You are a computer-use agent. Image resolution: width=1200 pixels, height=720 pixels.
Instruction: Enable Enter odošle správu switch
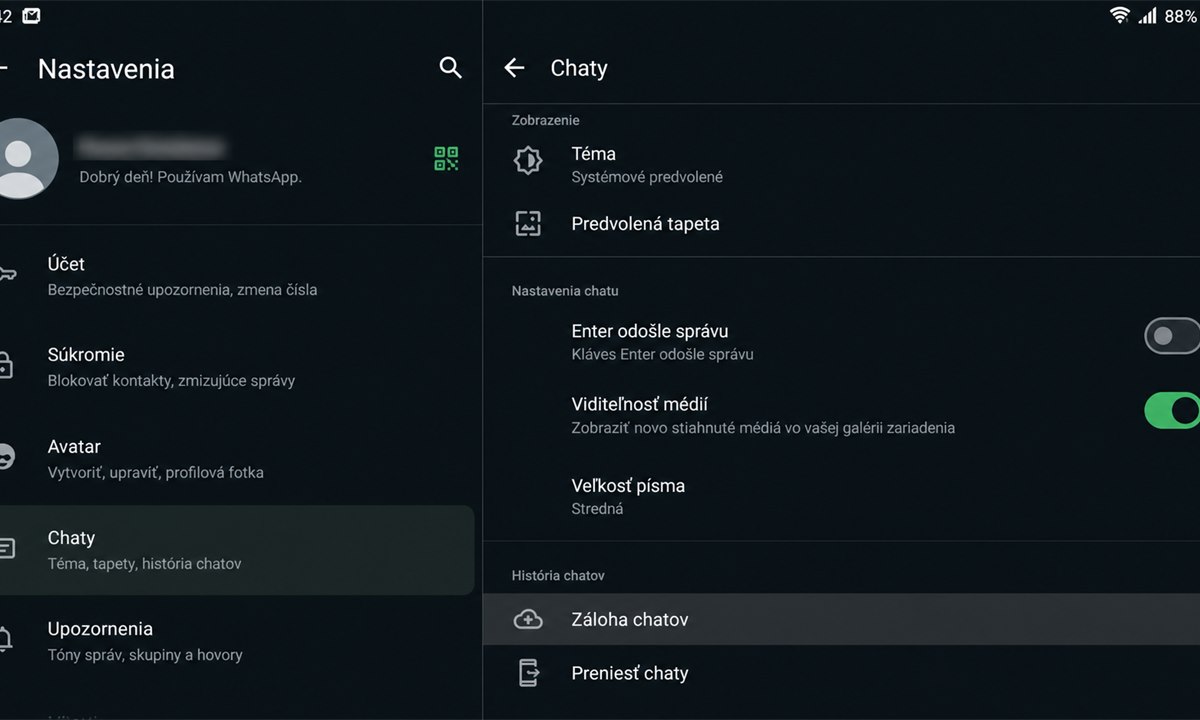[1172, 336]
